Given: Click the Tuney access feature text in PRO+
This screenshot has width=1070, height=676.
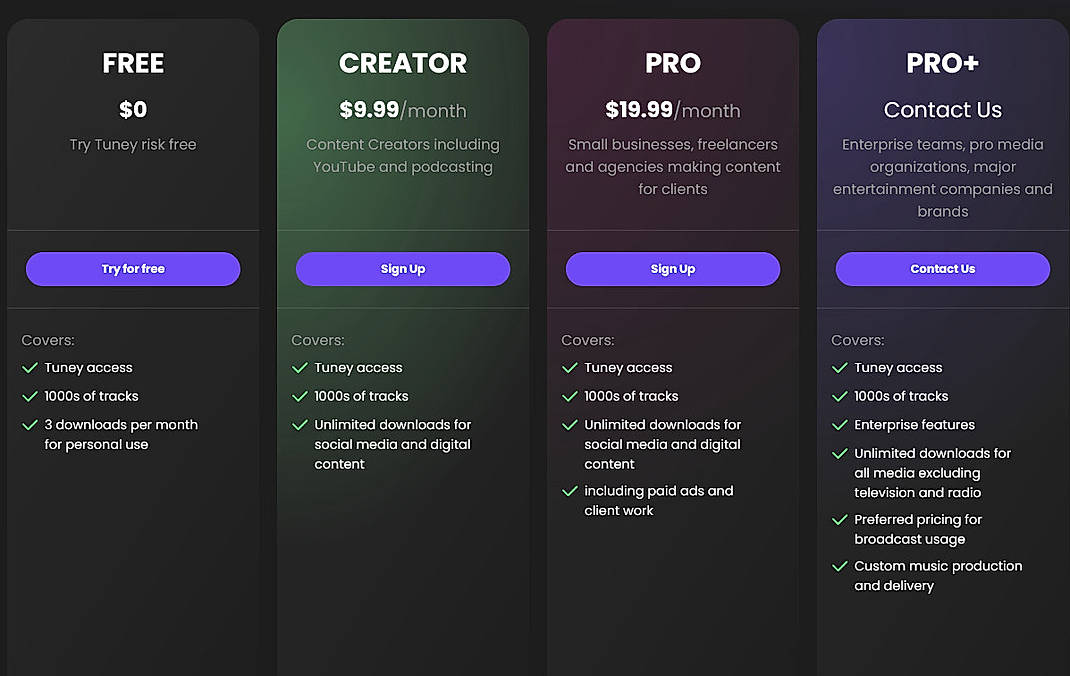Looking at the screenshot, I should tap(898, 368).
